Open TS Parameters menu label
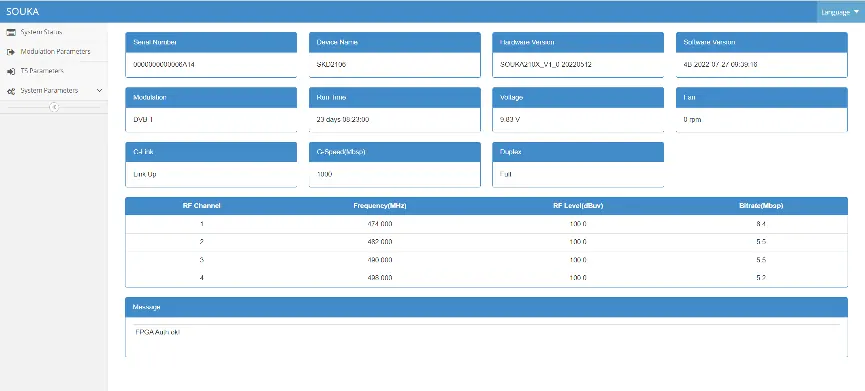Image resolution: width=865 pixels, height=391 pixels. tap(42, 71)
